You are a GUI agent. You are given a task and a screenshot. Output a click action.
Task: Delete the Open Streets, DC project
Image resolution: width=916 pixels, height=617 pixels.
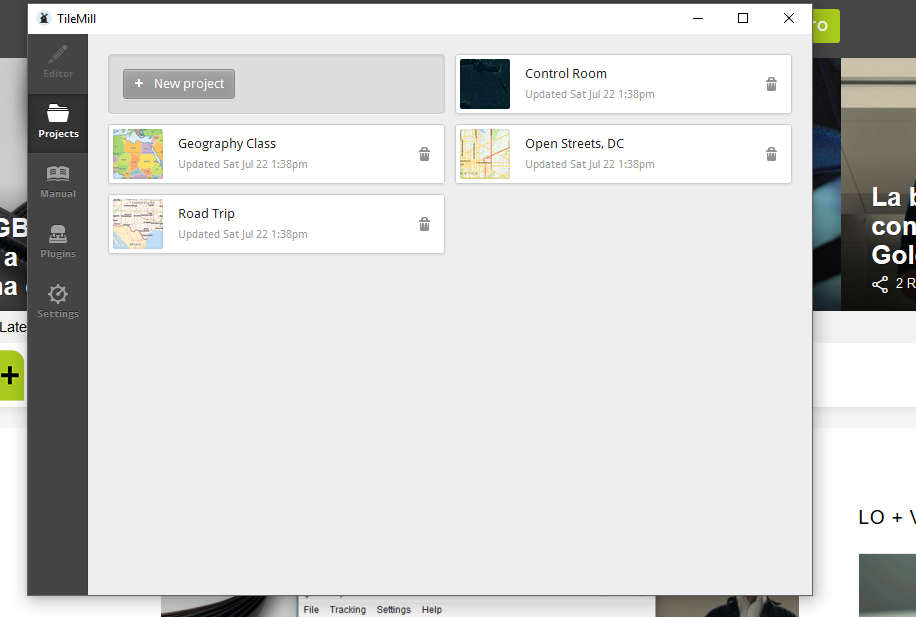[x=771, y=154]
